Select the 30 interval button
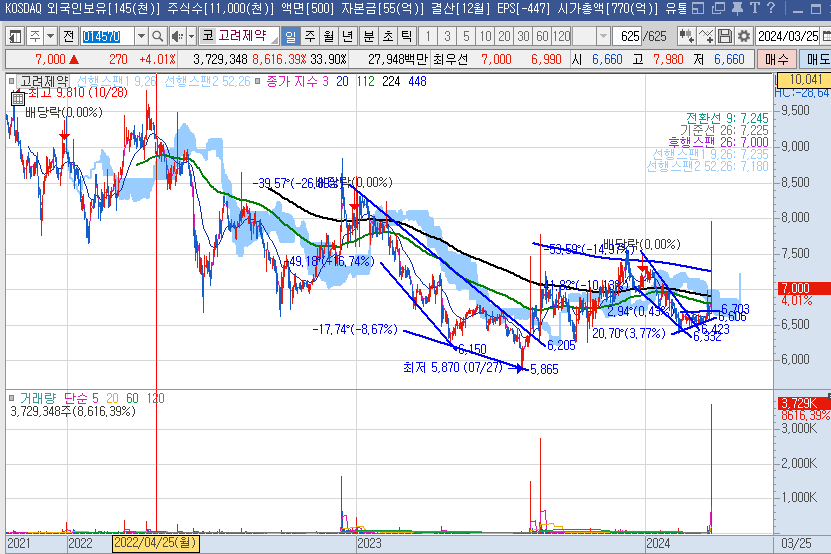This screenshot has height=554, width=831. tap(523, 36)
